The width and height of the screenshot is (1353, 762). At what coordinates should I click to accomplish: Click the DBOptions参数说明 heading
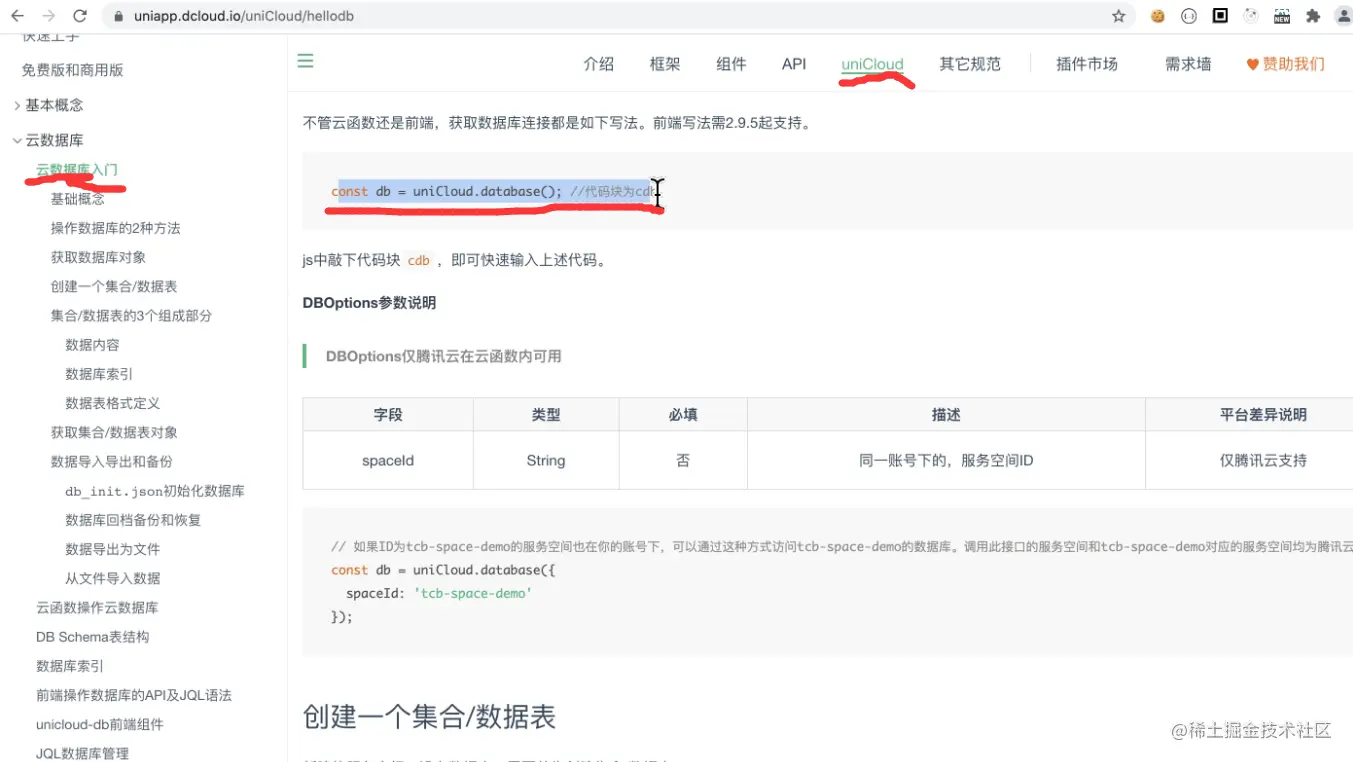369,303
